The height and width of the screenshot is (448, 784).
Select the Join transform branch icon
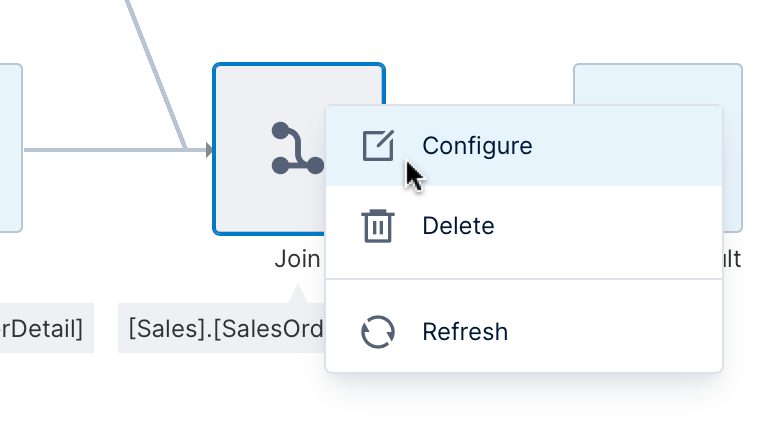(298, 148)
